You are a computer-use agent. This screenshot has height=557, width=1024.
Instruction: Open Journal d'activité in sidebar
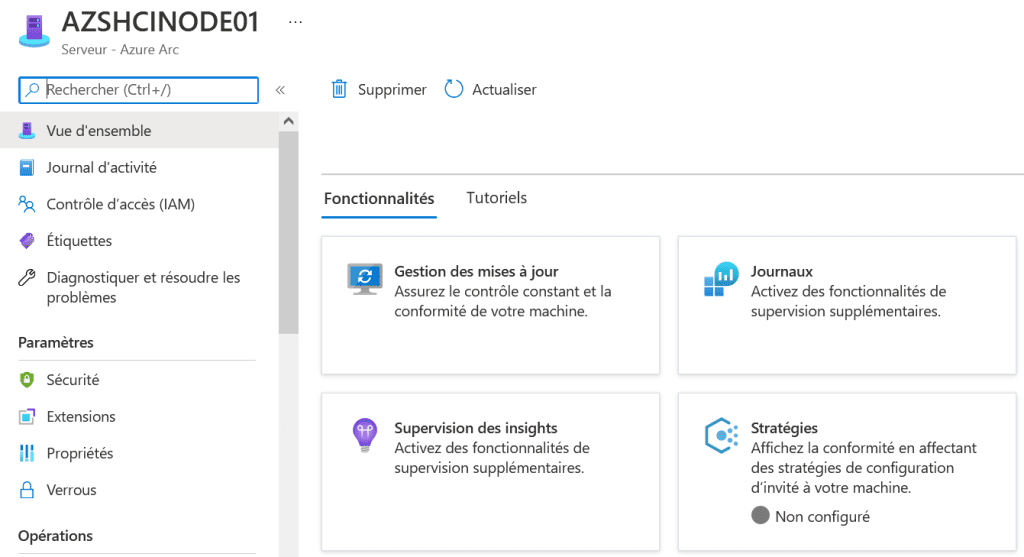pyautogui.click(x=101, y=168)
